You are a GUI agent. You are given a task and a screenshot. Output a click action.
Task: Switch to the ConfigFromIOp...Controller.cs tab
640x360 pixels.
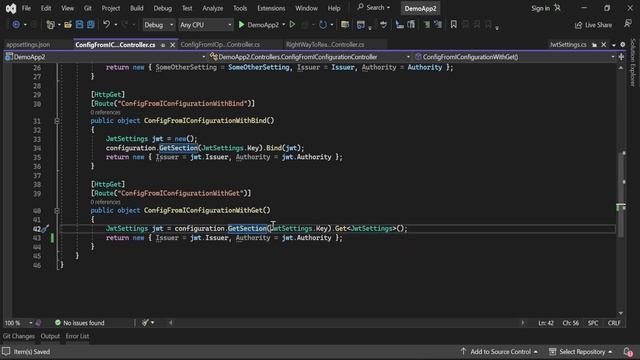point(220,44)
